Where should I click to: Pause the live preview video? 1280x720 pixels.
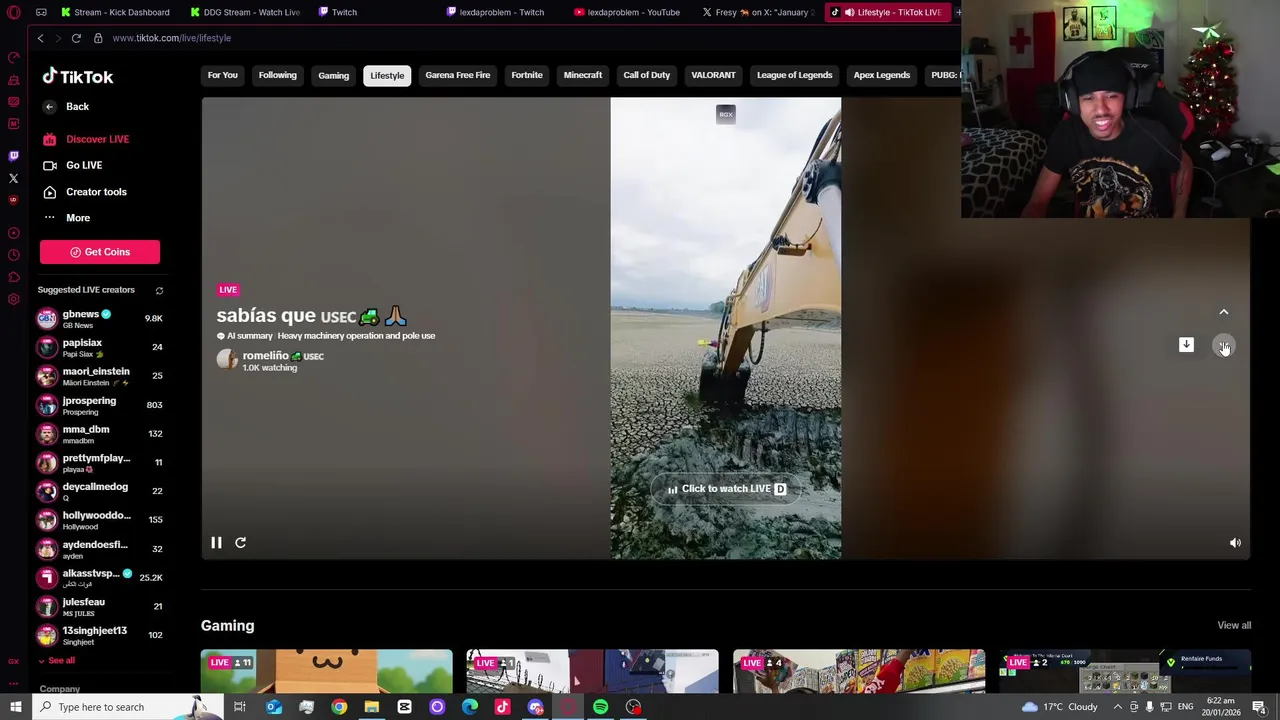[216, 543]
